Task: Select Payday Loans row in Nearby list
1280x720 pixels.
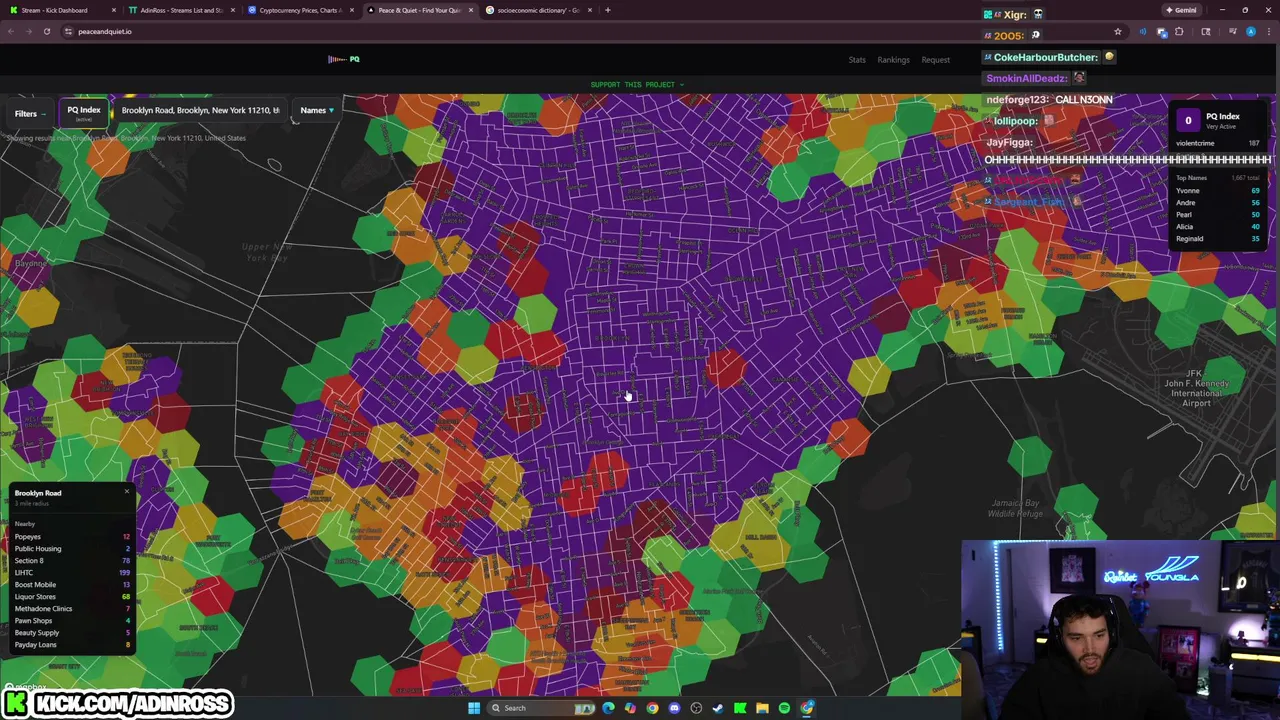Action: point(72,645)
